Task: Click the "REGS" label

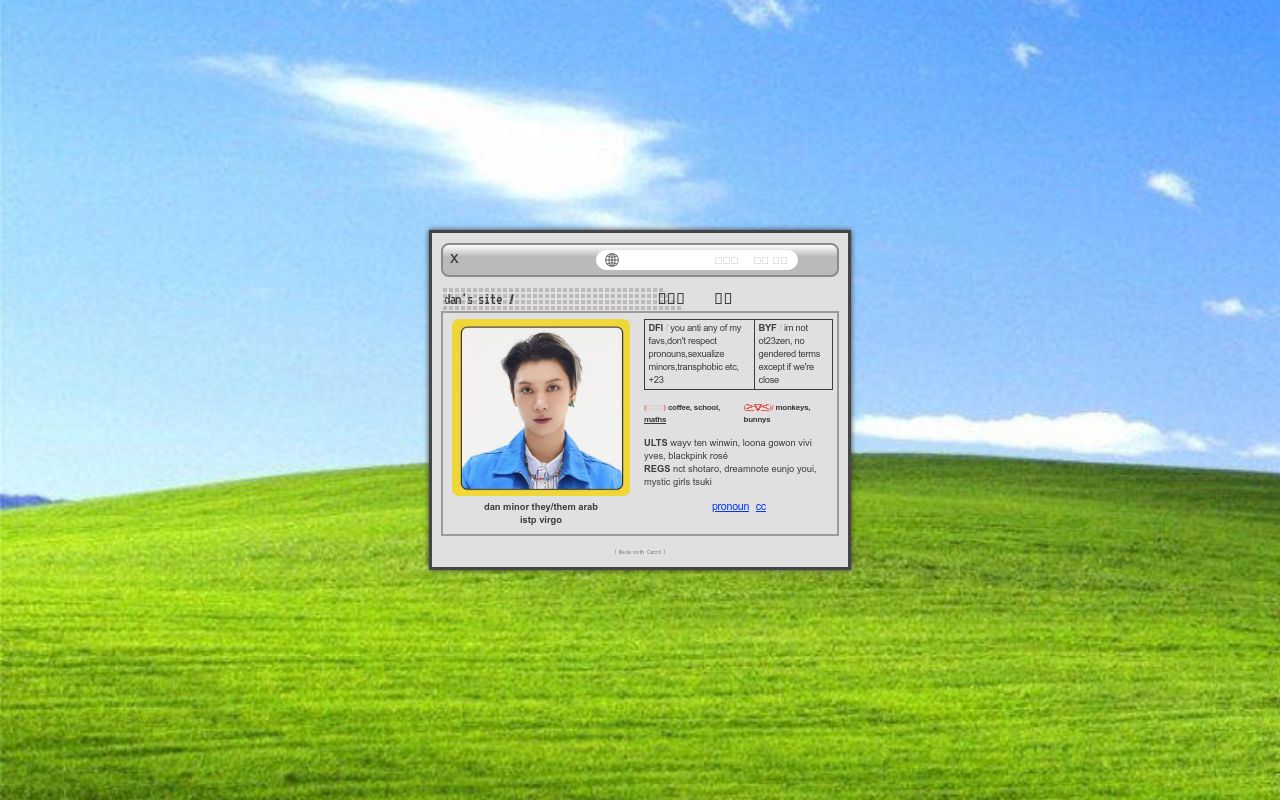Action: [x=657, y=469]
